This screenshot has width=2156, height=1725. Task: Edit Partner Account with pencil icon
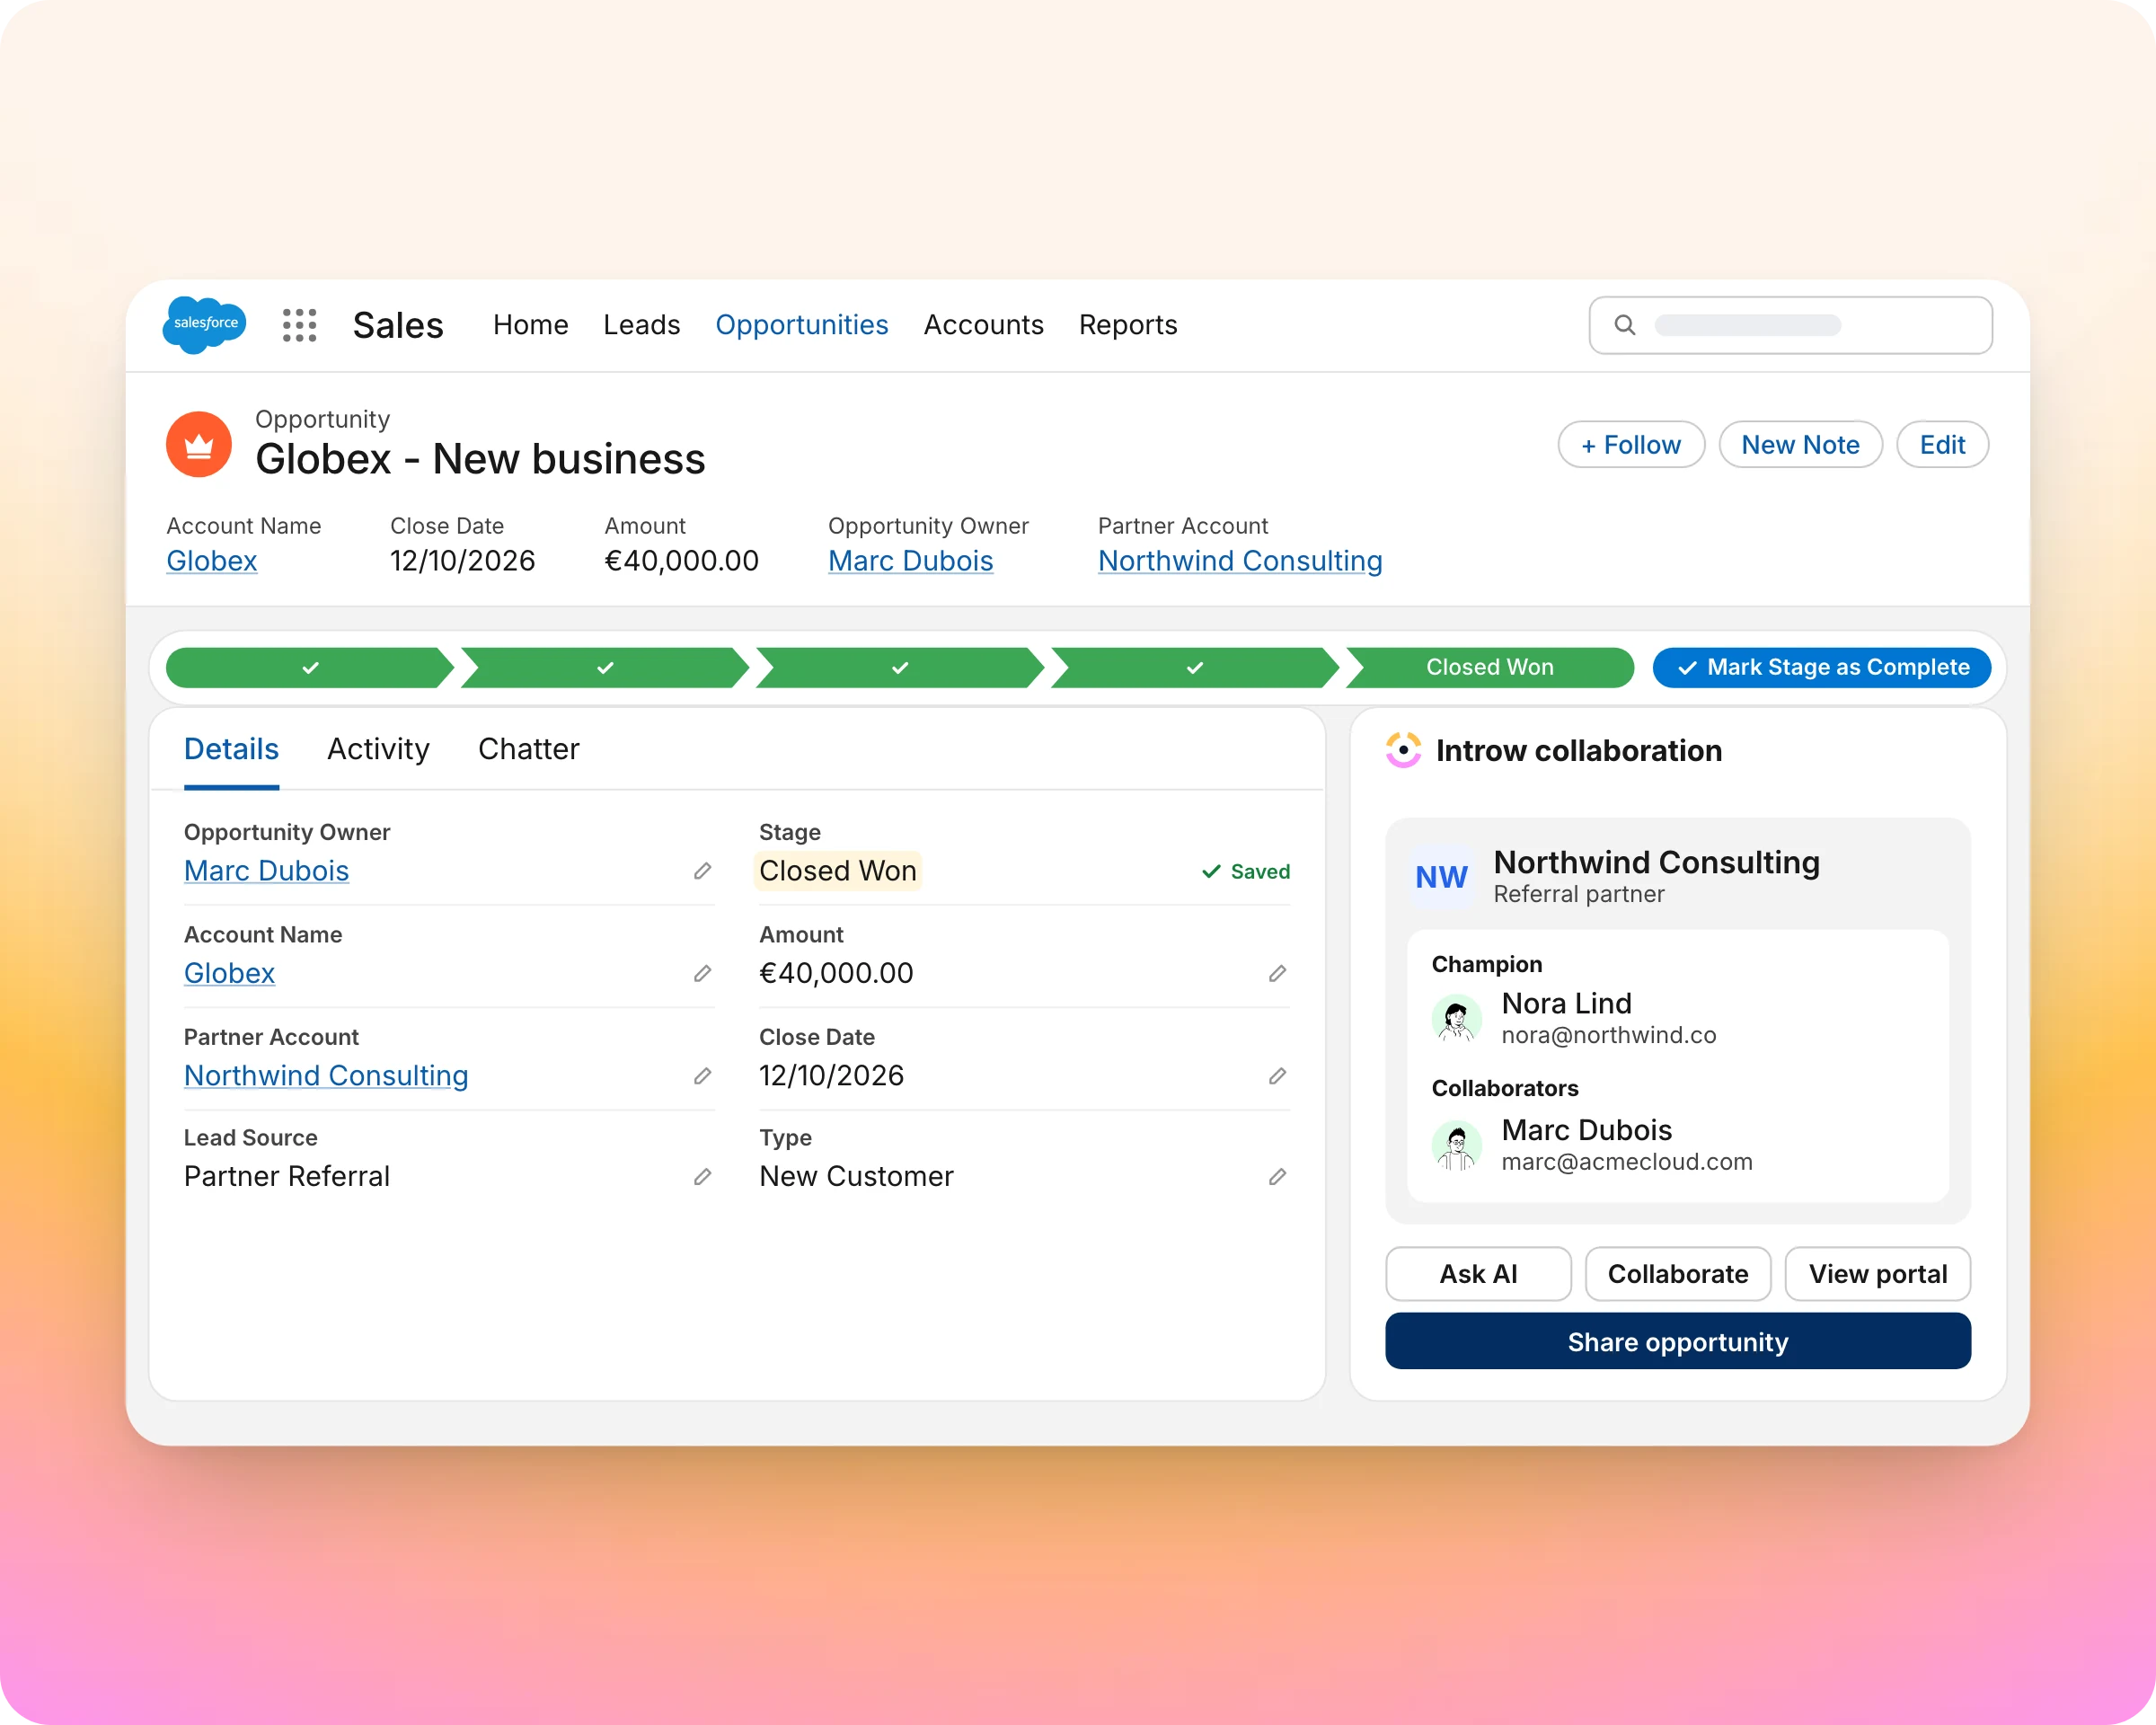coord(703,1076)
